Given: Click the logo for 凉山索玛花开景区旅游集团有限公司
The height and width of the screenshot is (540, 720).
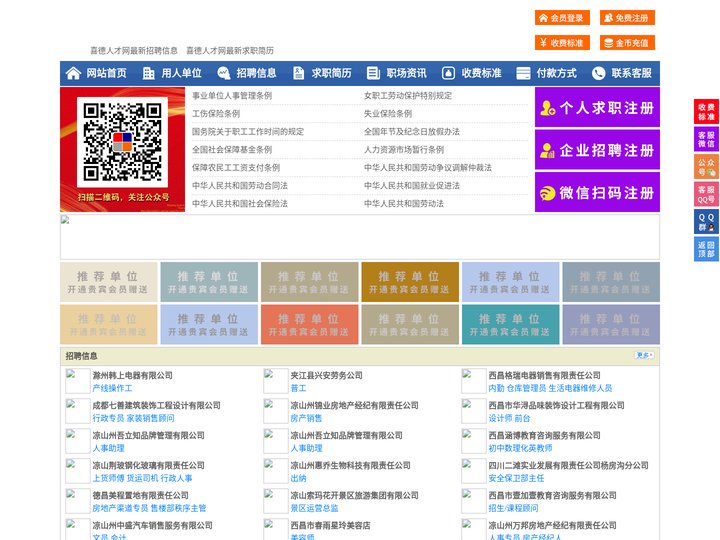Looking at the screenshot, I should 276,501.
